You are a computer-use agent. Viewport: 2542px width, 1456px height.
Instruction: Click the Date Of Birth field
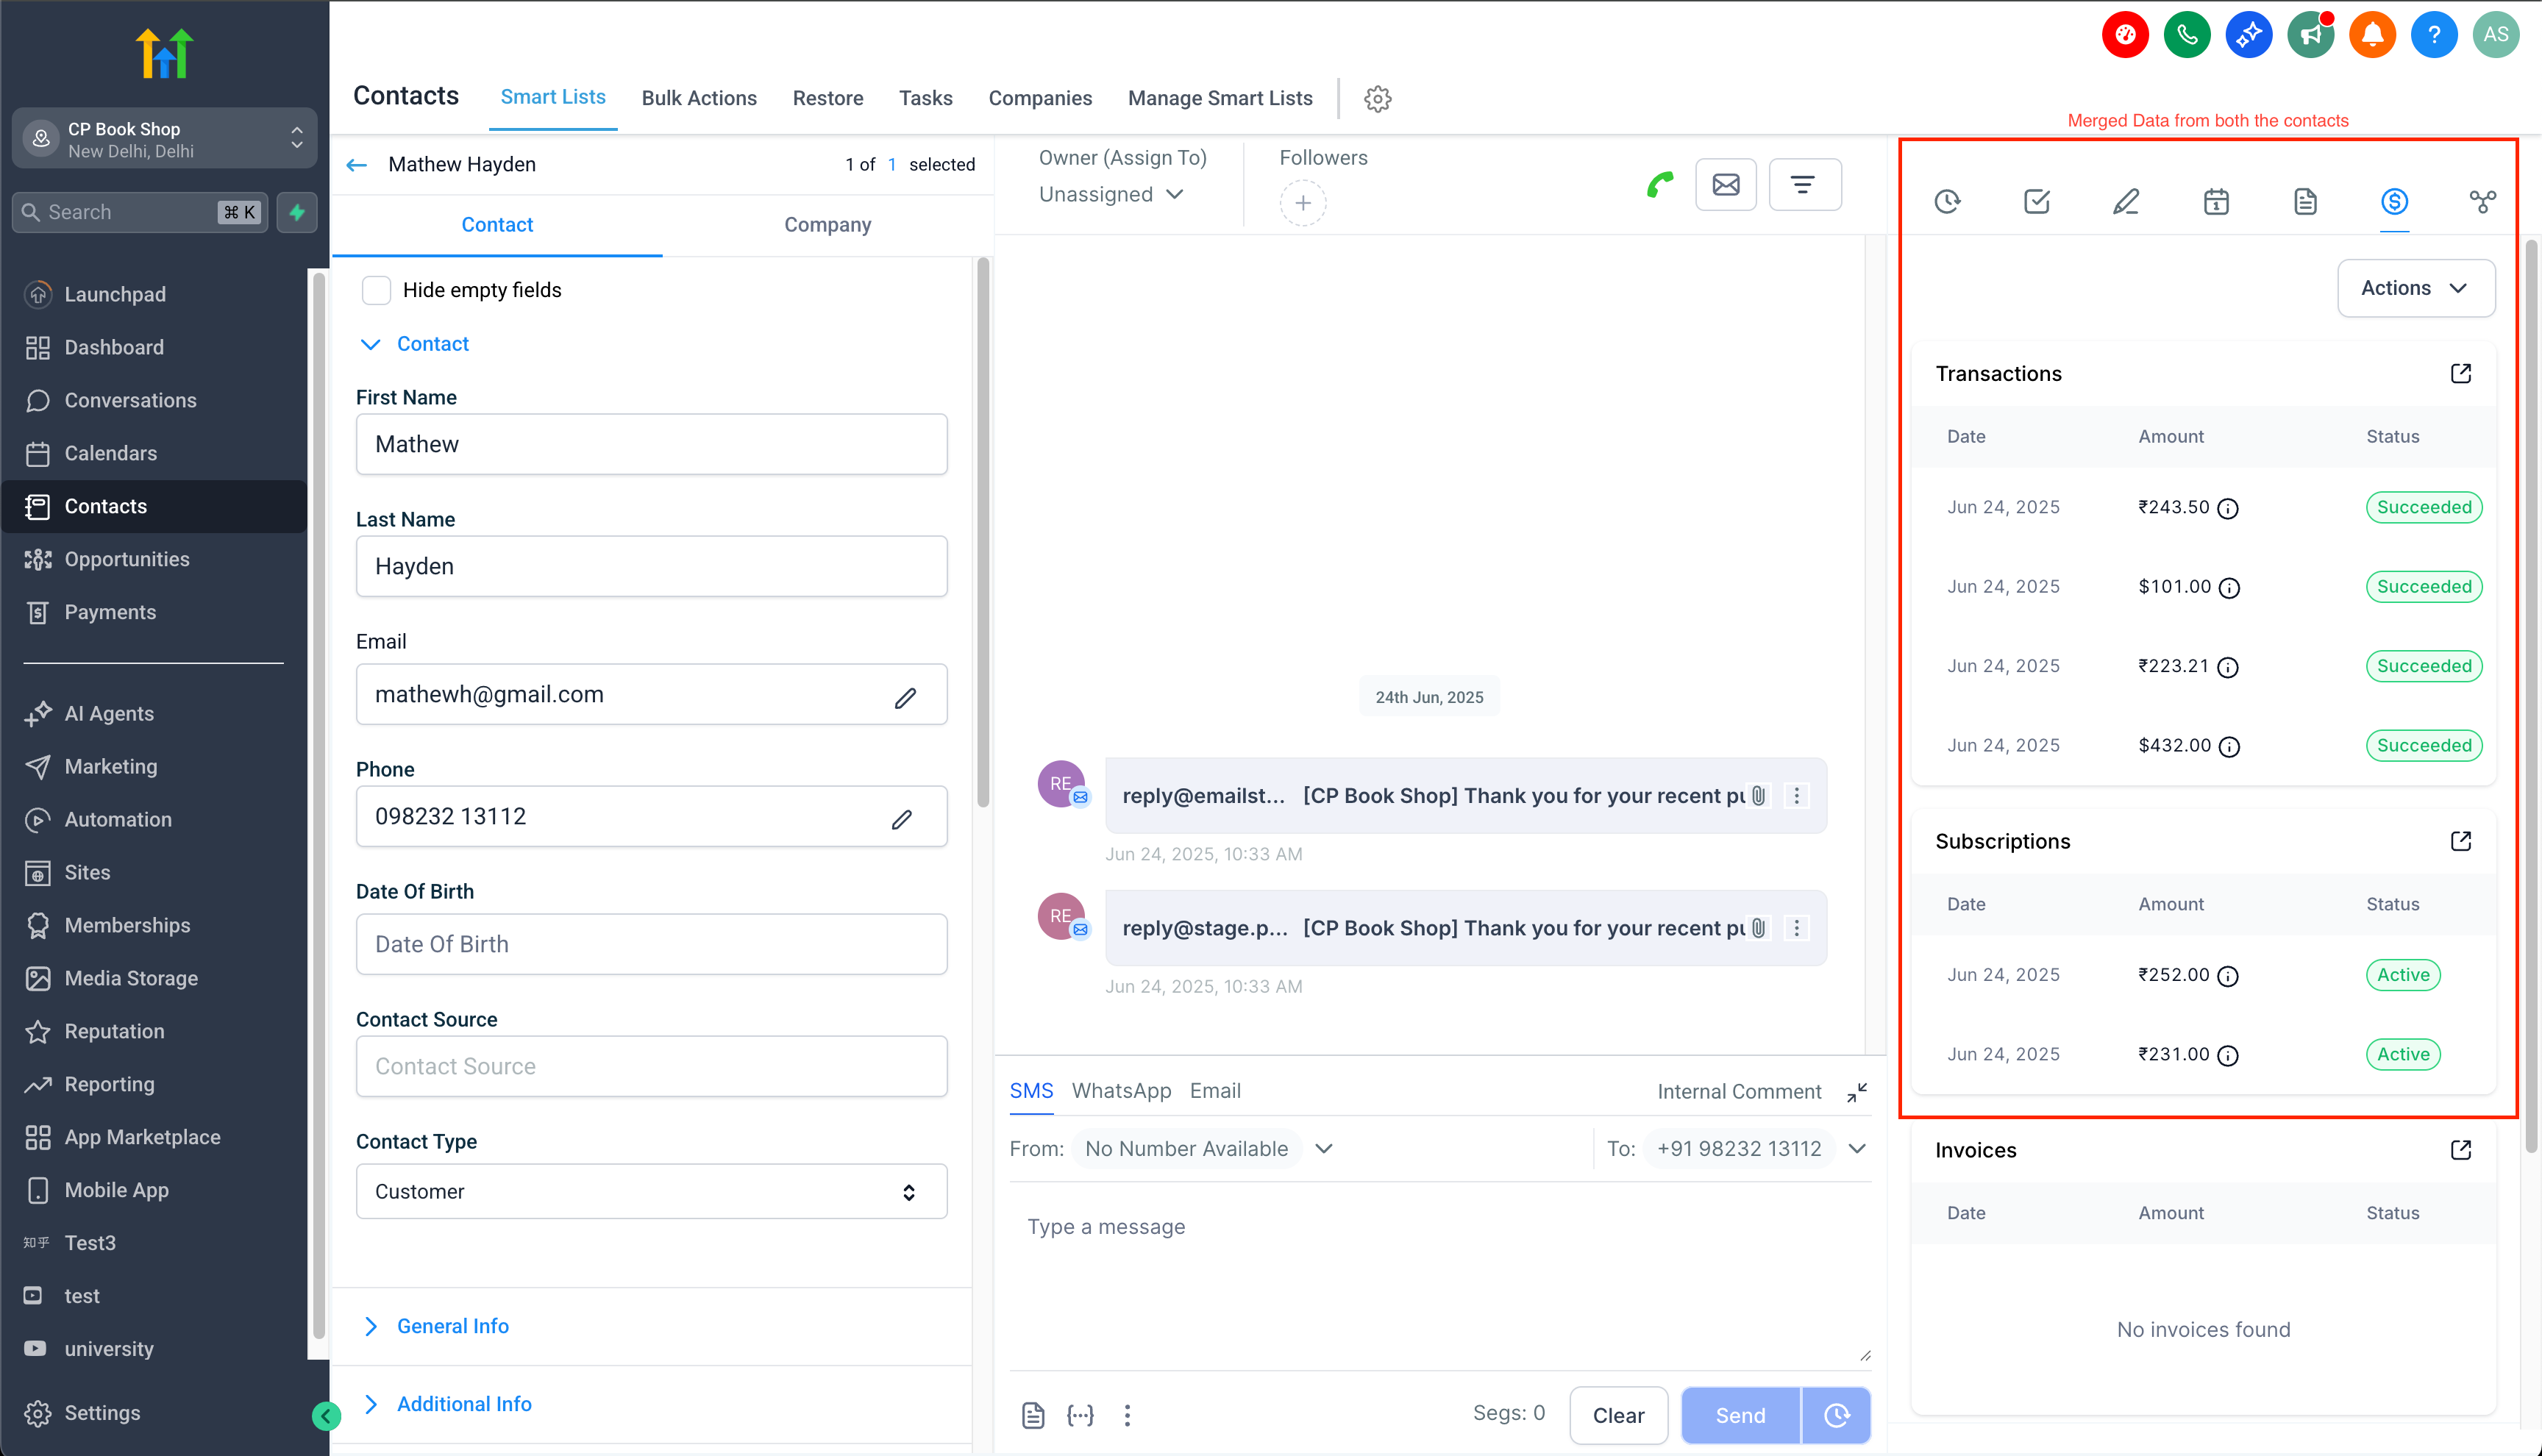[651, 944]
